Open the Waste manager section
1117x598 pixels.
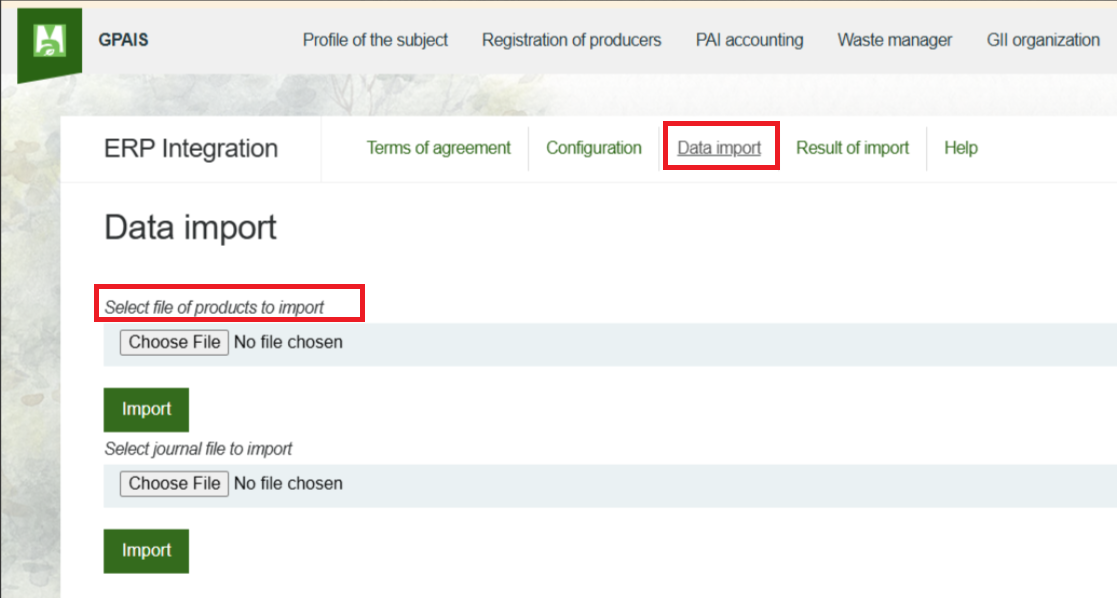(894, 40)
